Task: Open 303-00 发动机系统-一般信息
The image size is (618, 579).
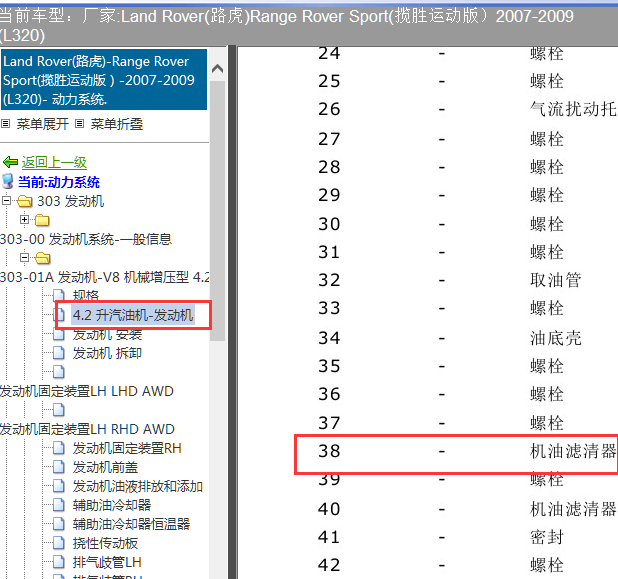Action: click(86, 239)
